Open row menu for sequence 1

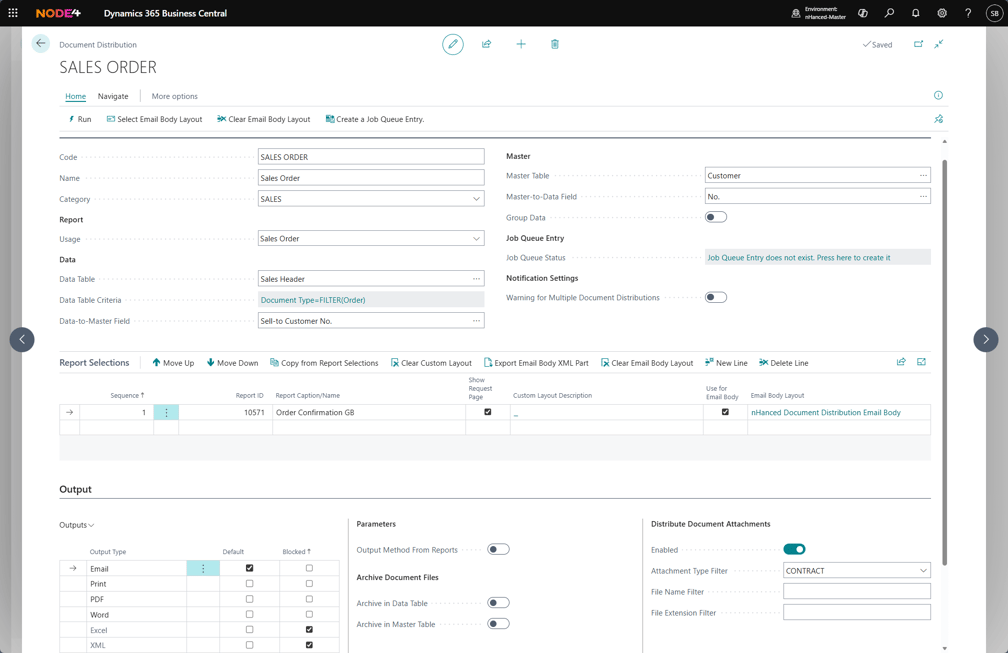click(166, 413)
